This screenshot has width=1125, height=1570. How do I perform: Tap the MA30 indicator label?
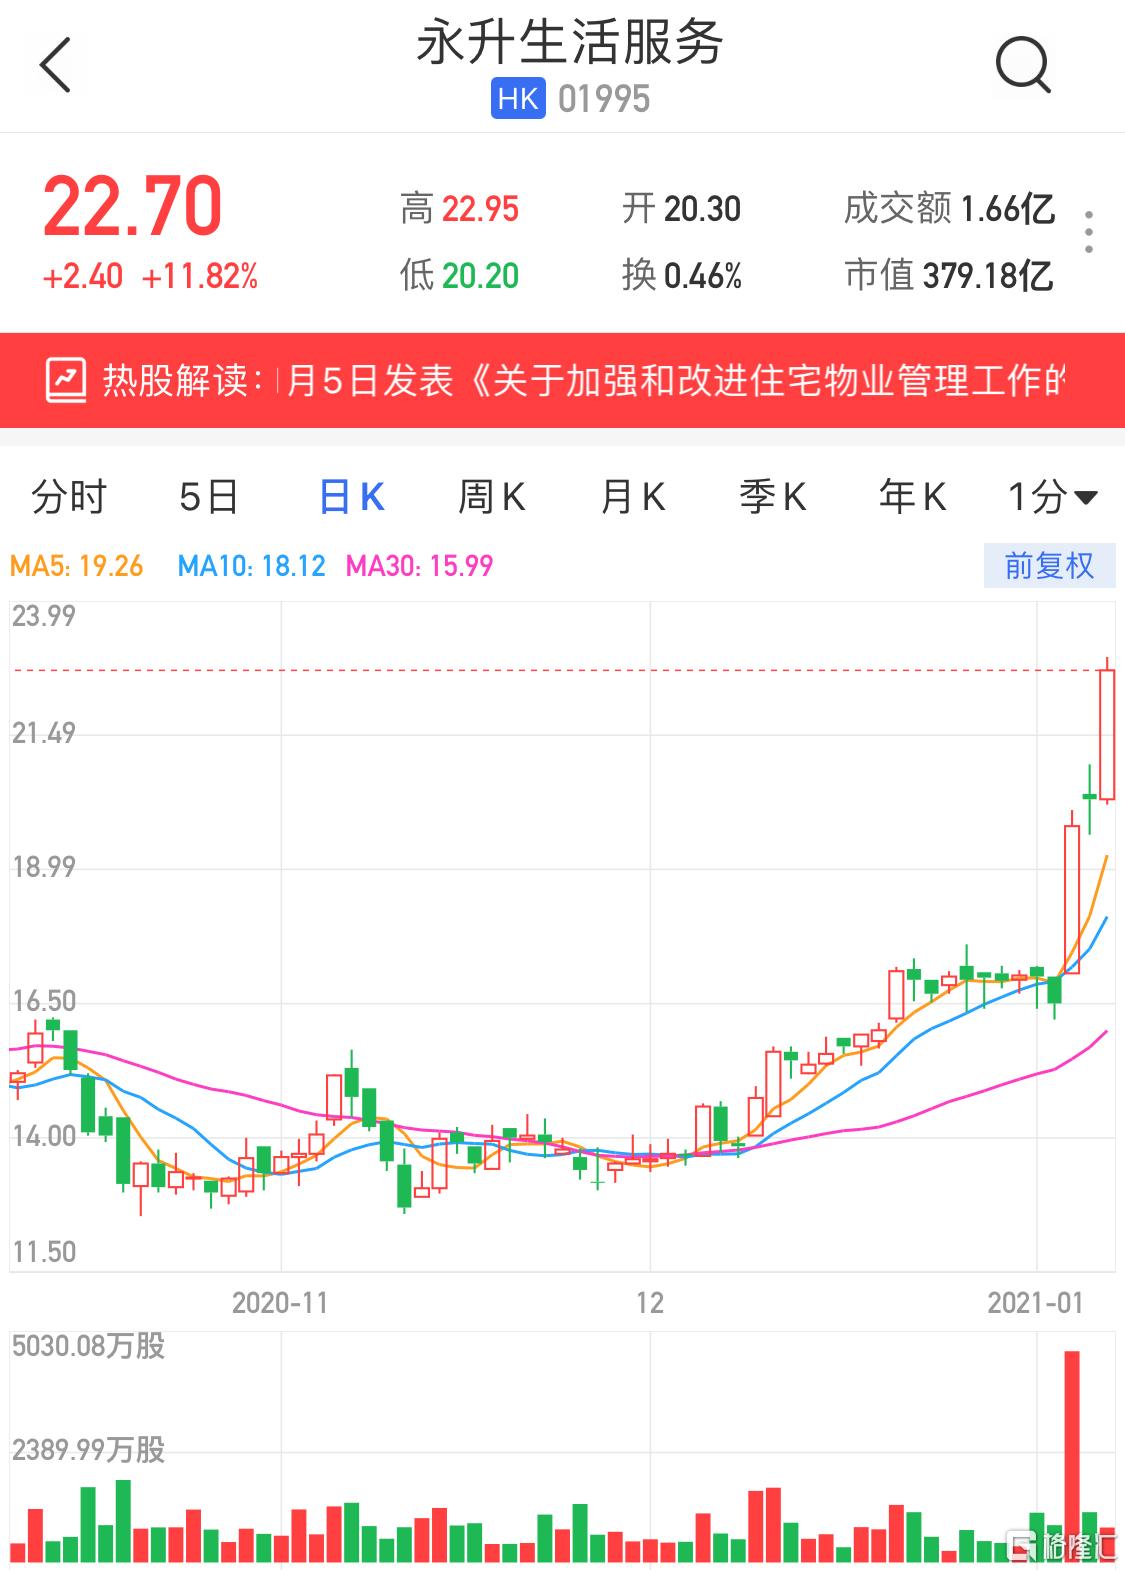[419, 566]
